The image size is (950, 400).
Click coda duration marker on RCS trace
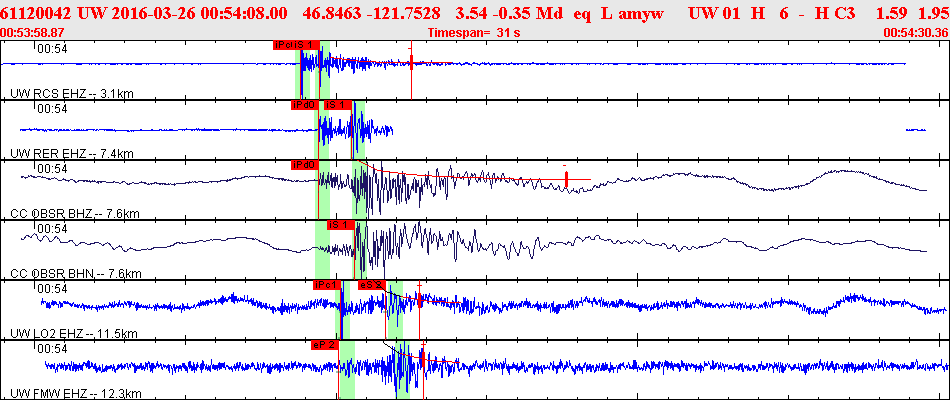point(411,61)
